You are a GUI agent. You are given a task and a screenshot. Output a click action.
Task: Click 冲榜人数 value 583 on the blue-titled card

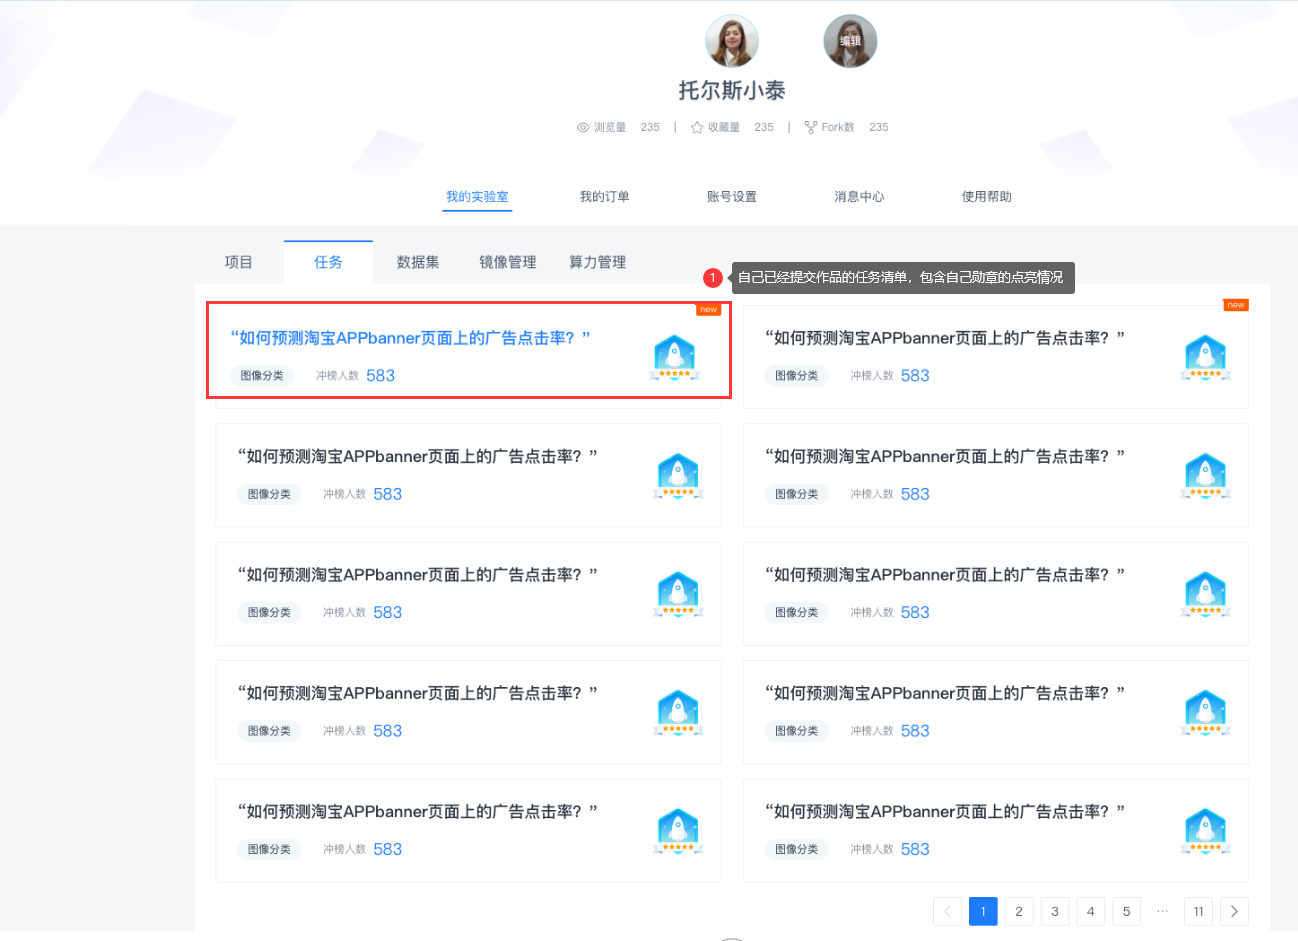pyautogui.click(x=380, y=376)
